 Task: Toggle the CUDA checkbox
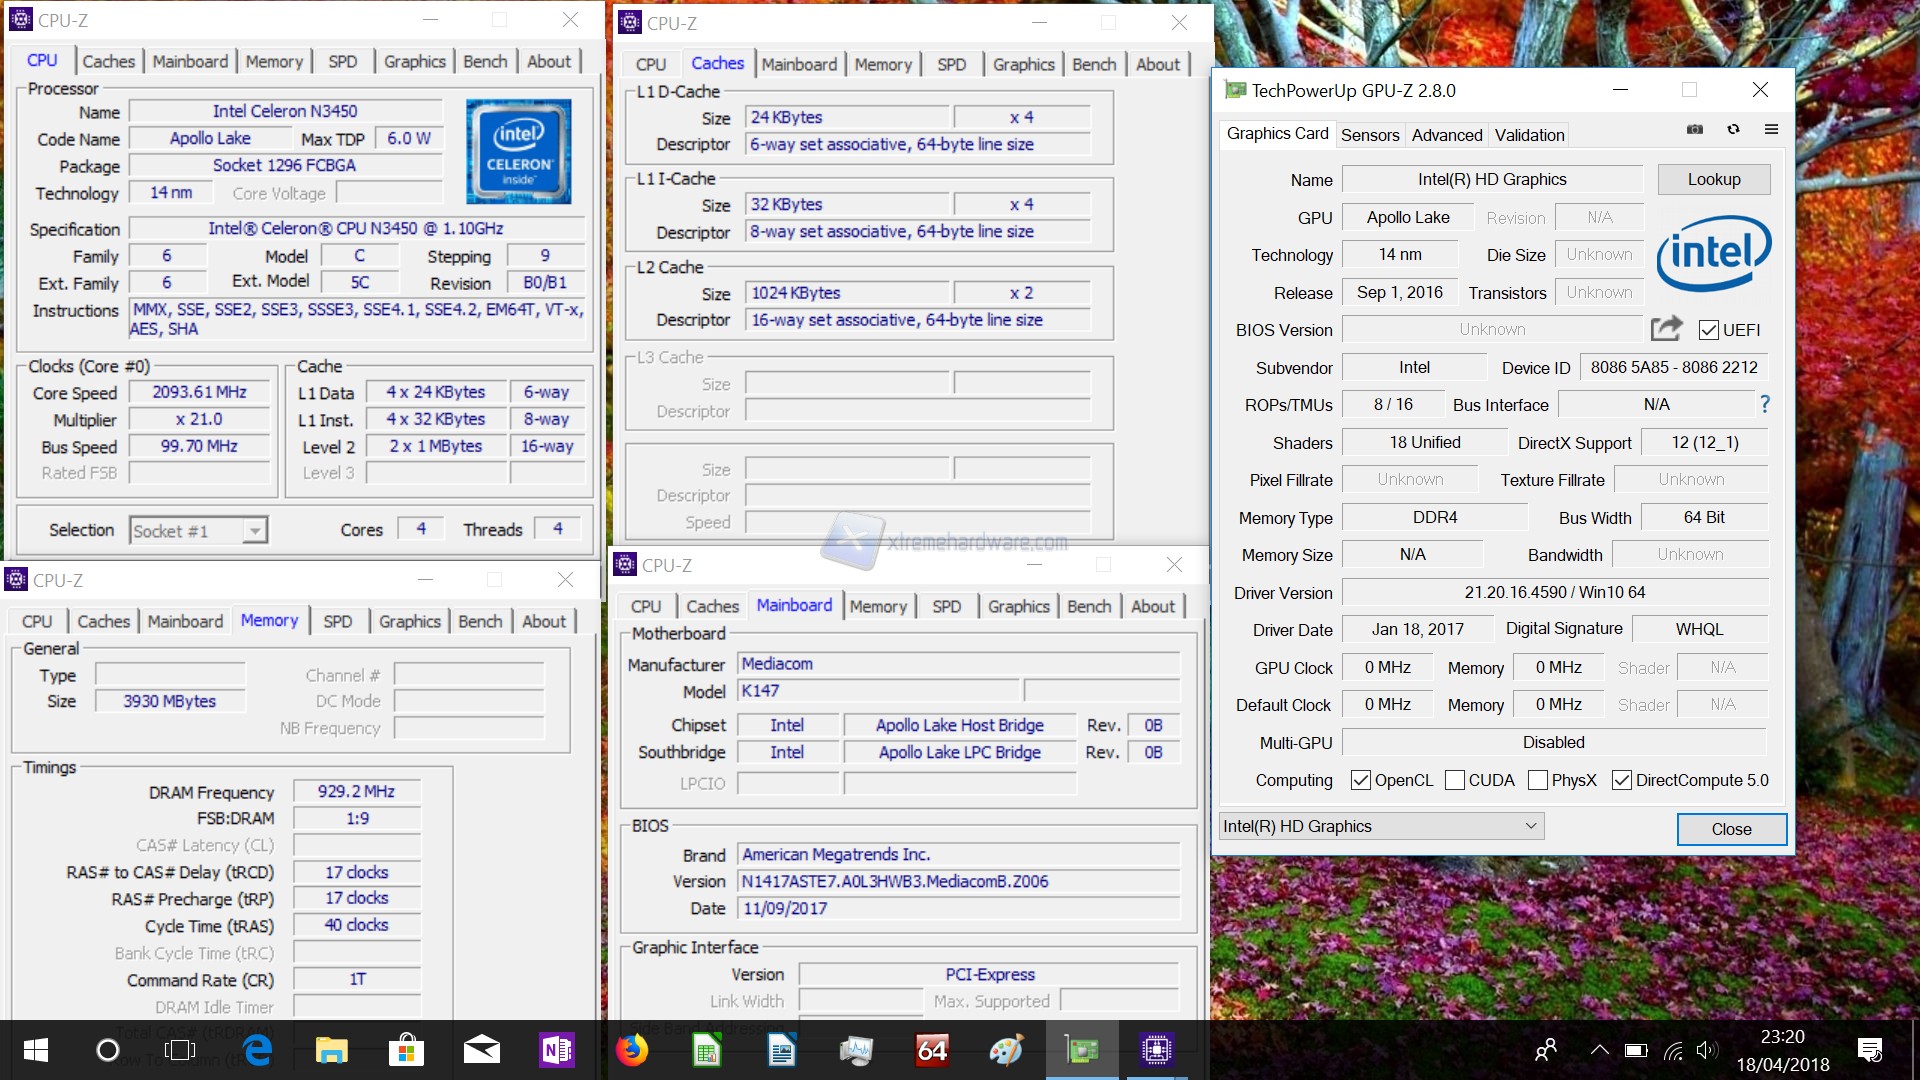[1455, 780]
